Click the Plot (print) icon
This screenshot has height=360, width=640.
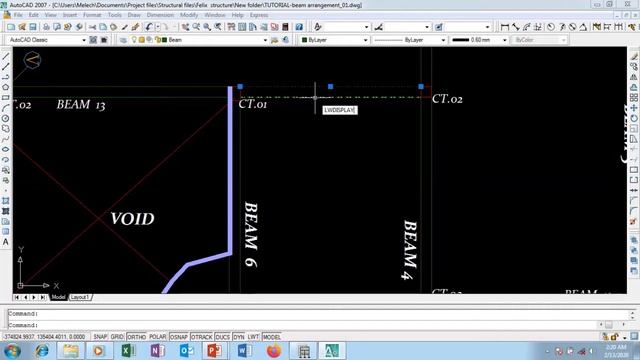[46, 27]
